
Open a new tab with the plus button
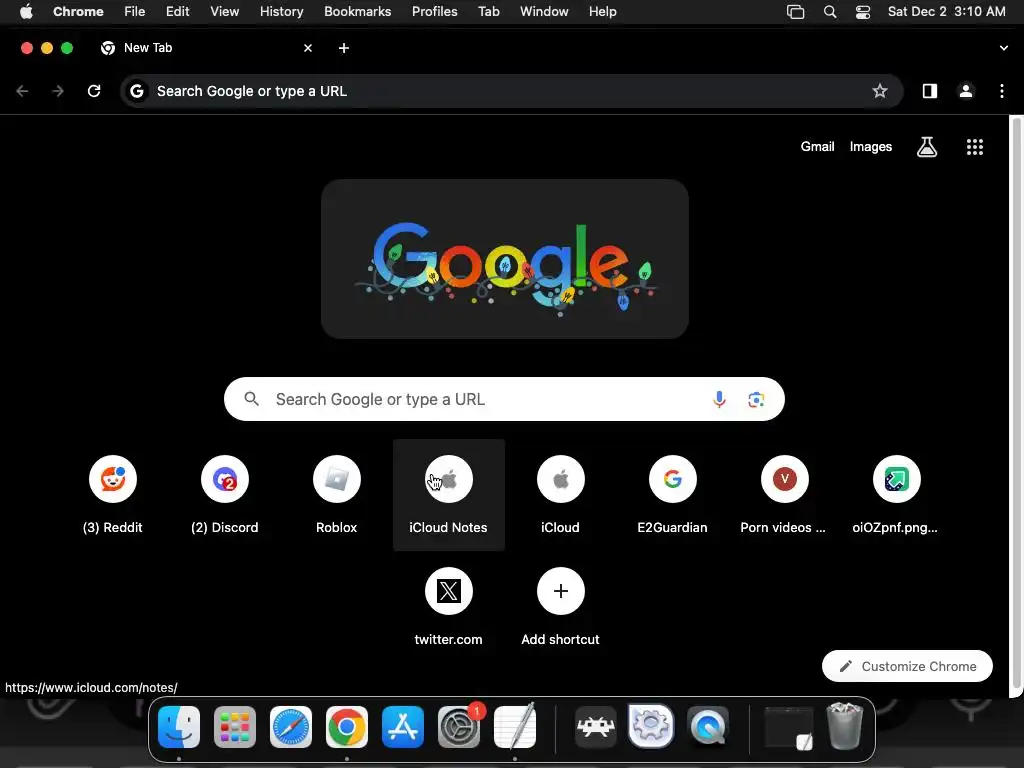coord(344,48)
